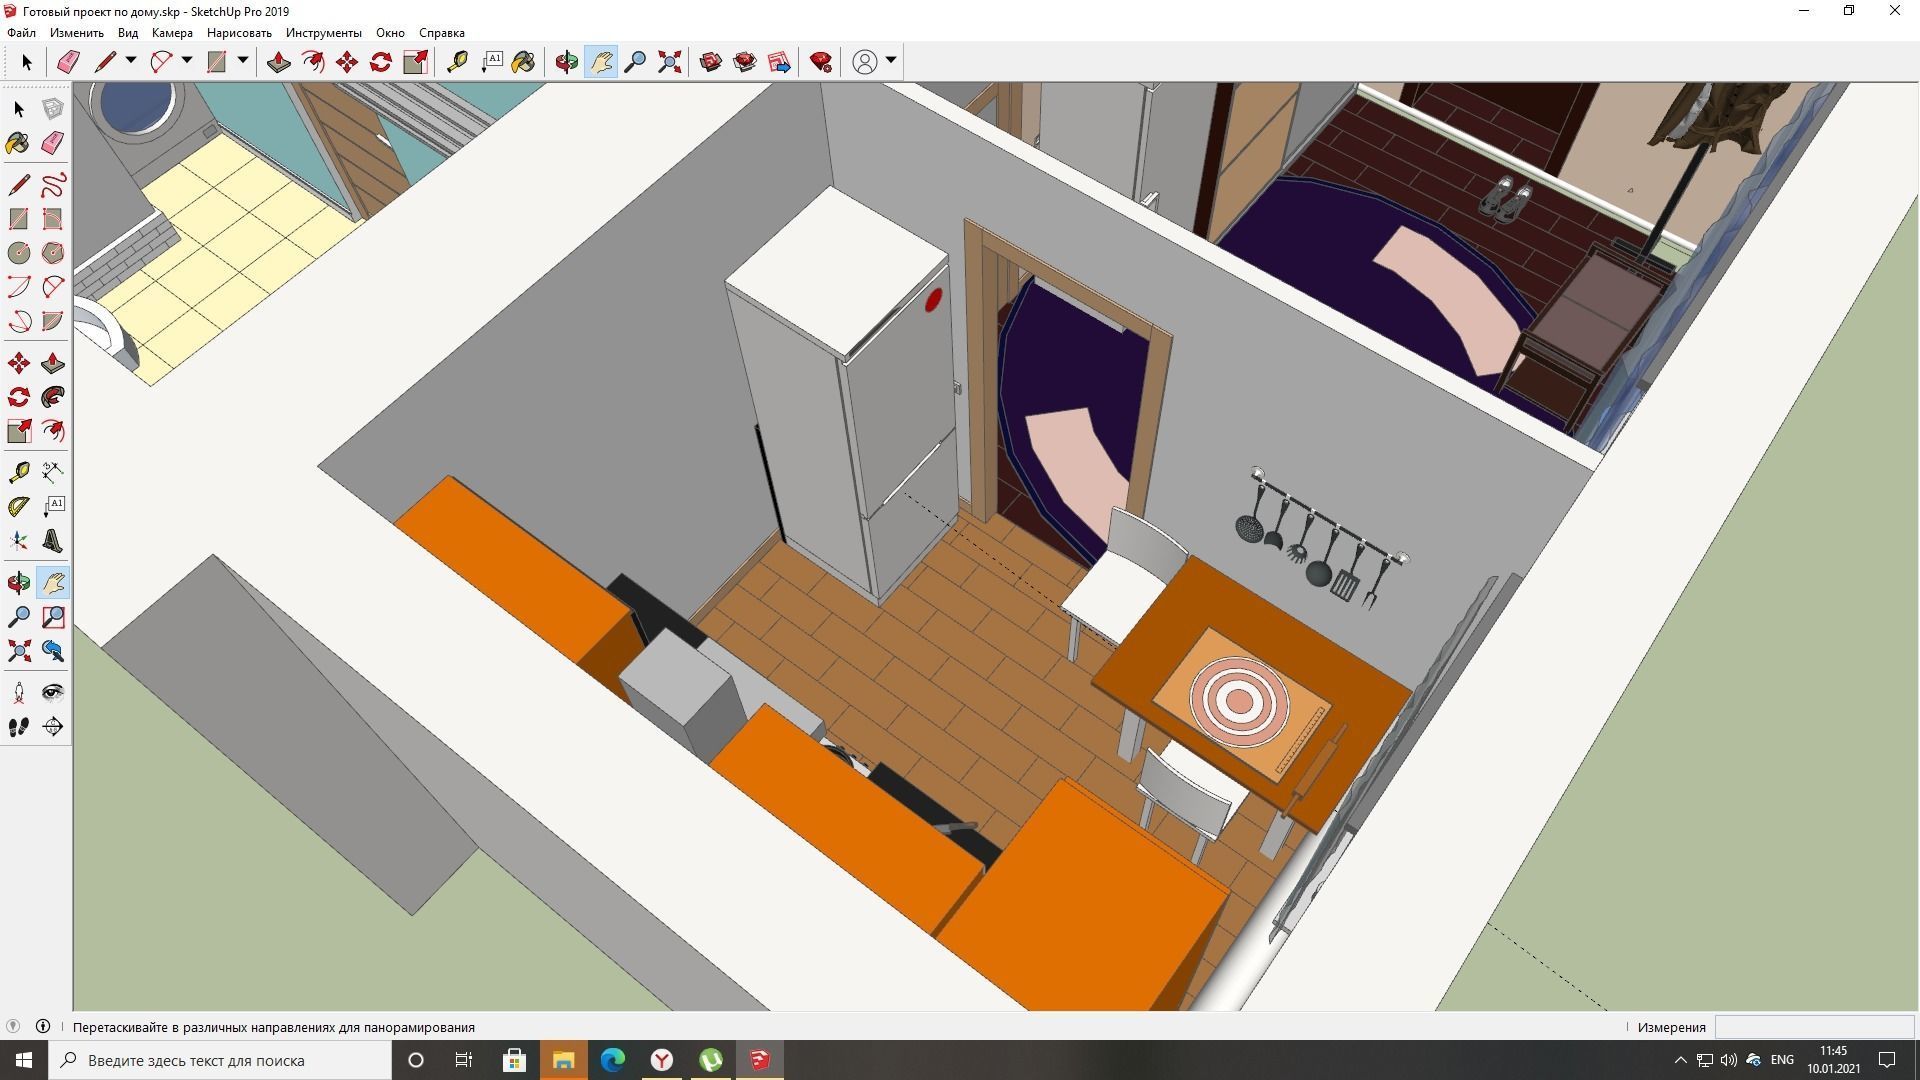Select the Position Camera tool
Viewport: 1920px width, 1080px height.
[19, 693]
